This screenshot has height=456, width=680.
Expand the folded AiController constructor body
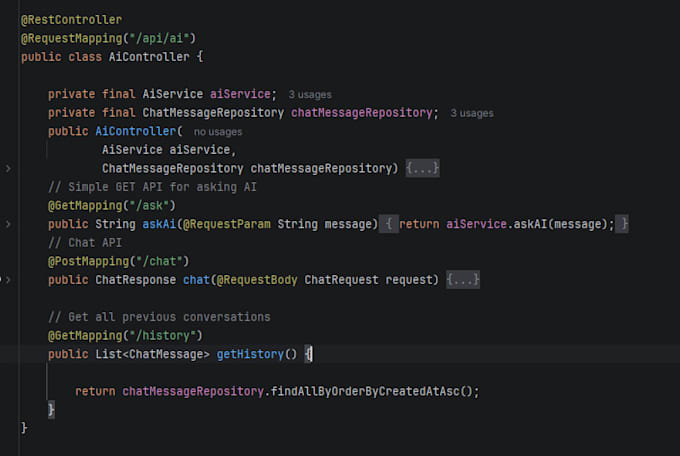422,168
